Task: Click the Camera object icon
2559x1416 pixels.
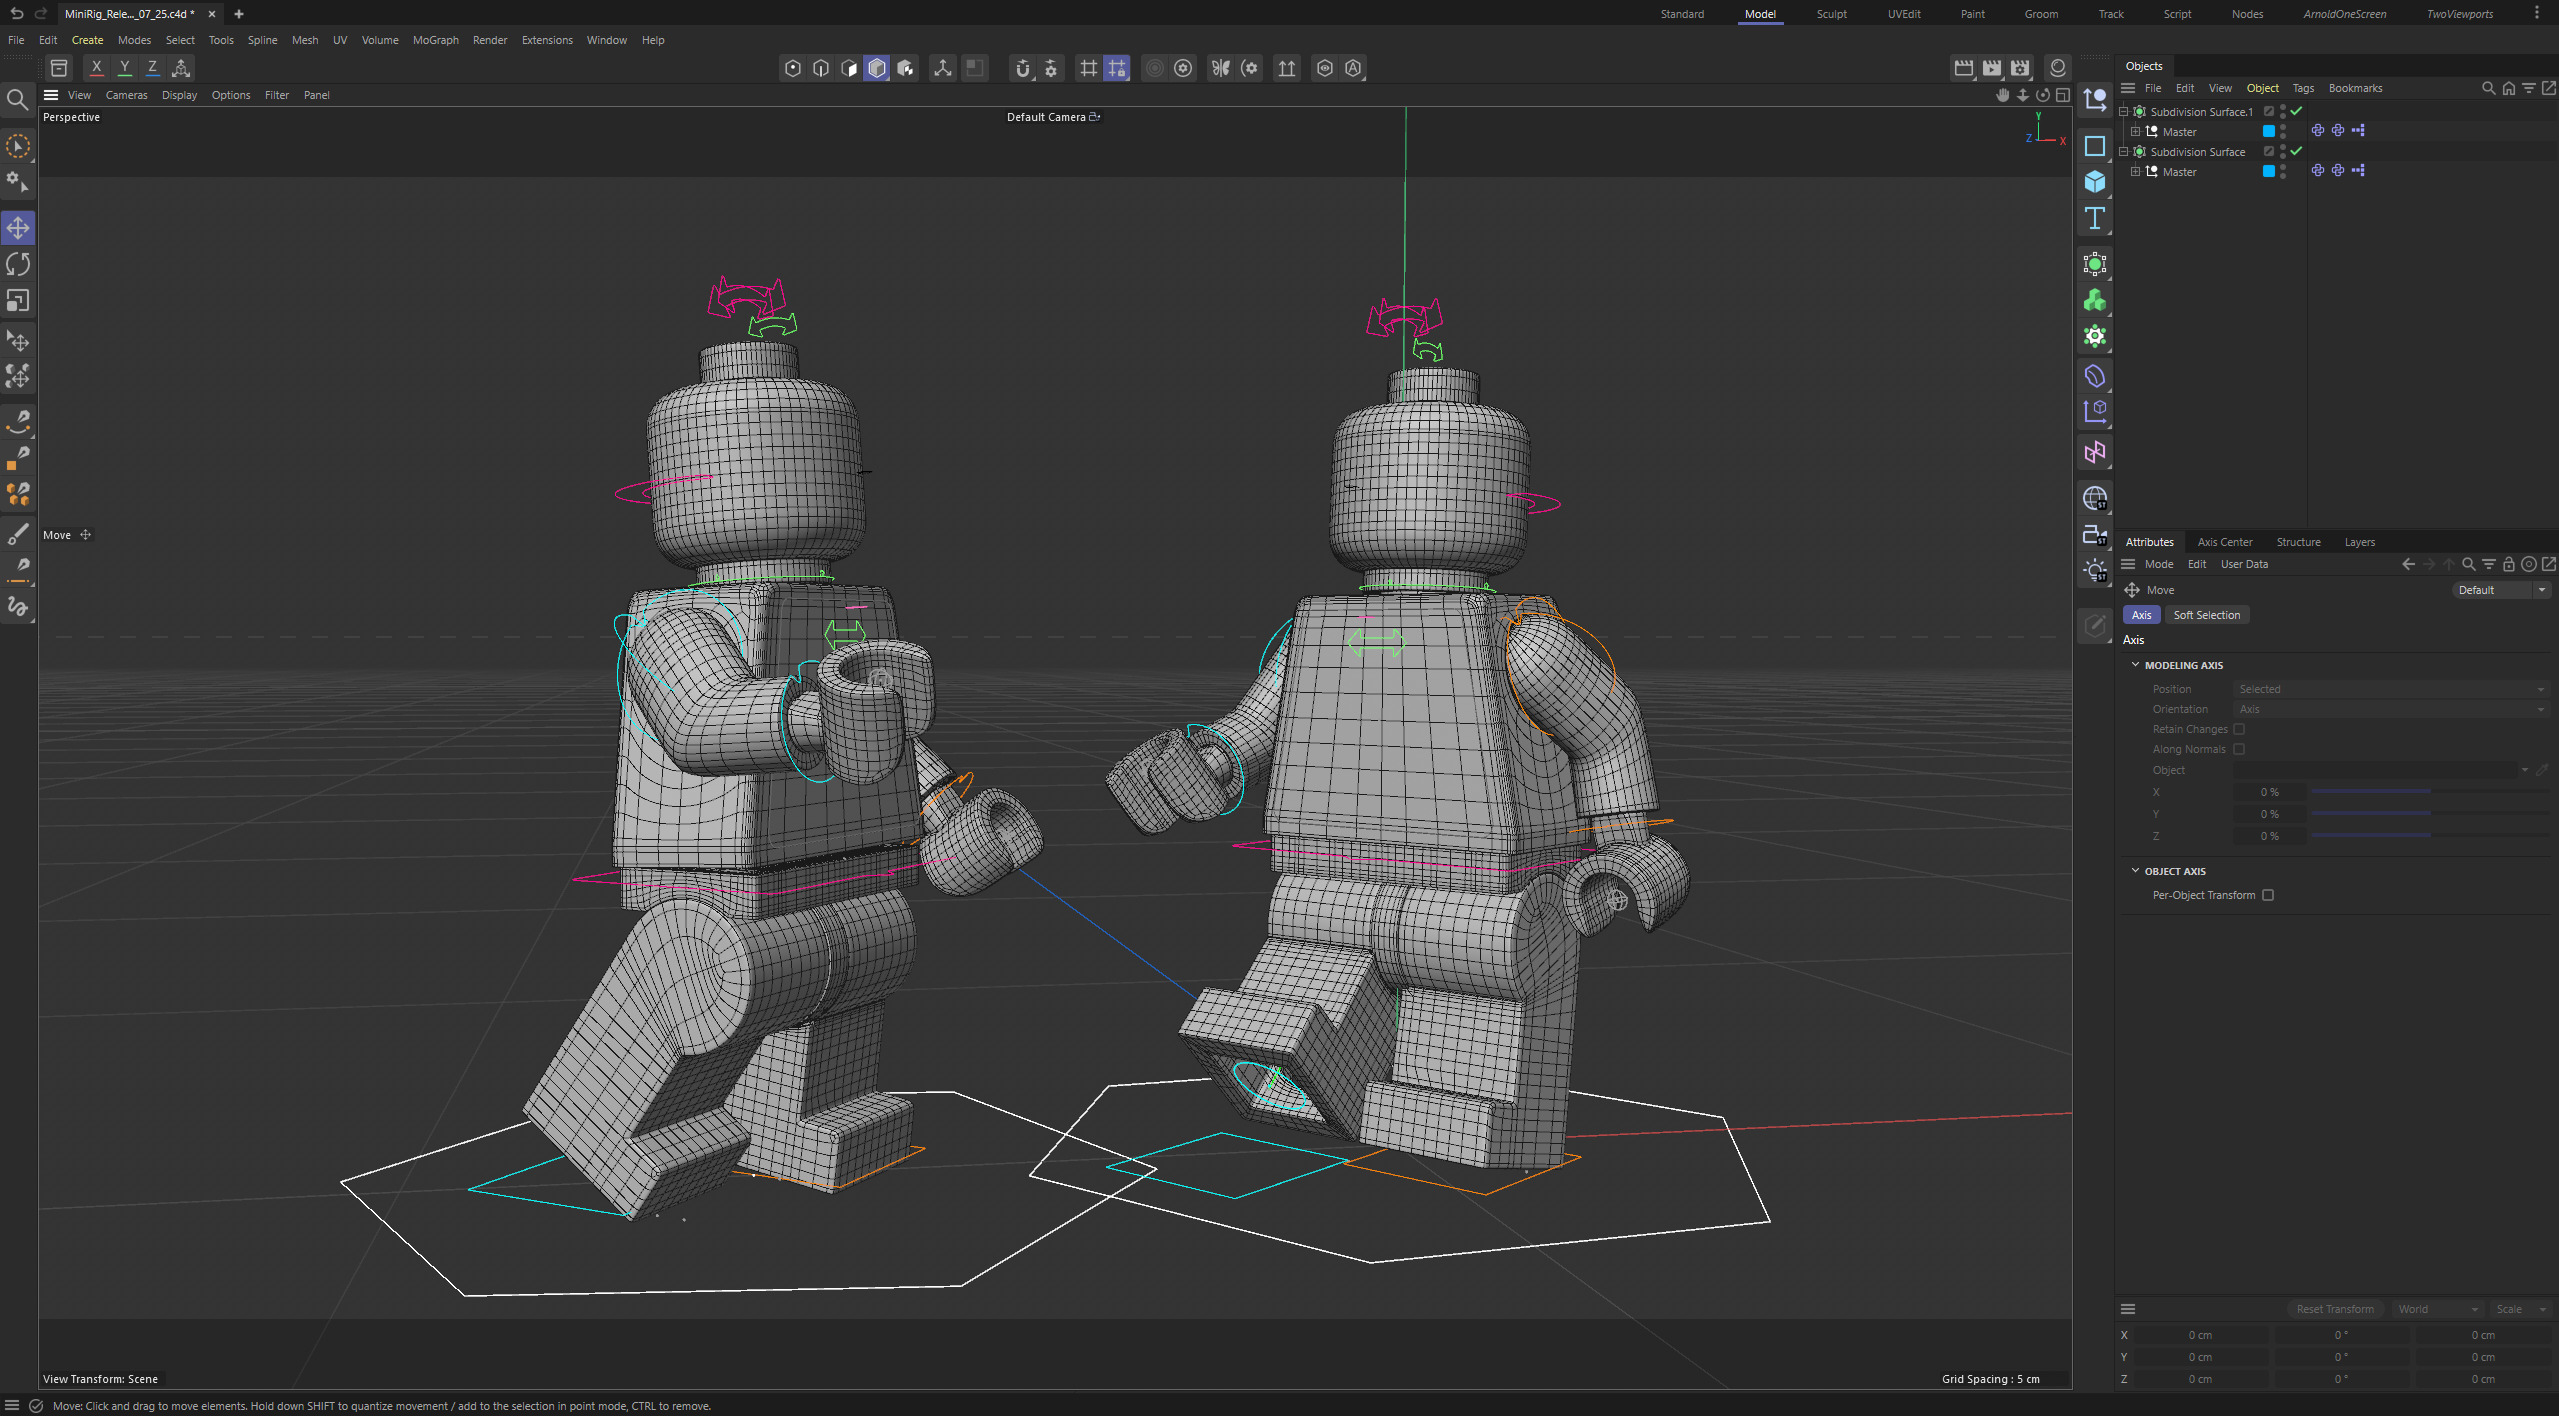Action: pos(2095,534)
